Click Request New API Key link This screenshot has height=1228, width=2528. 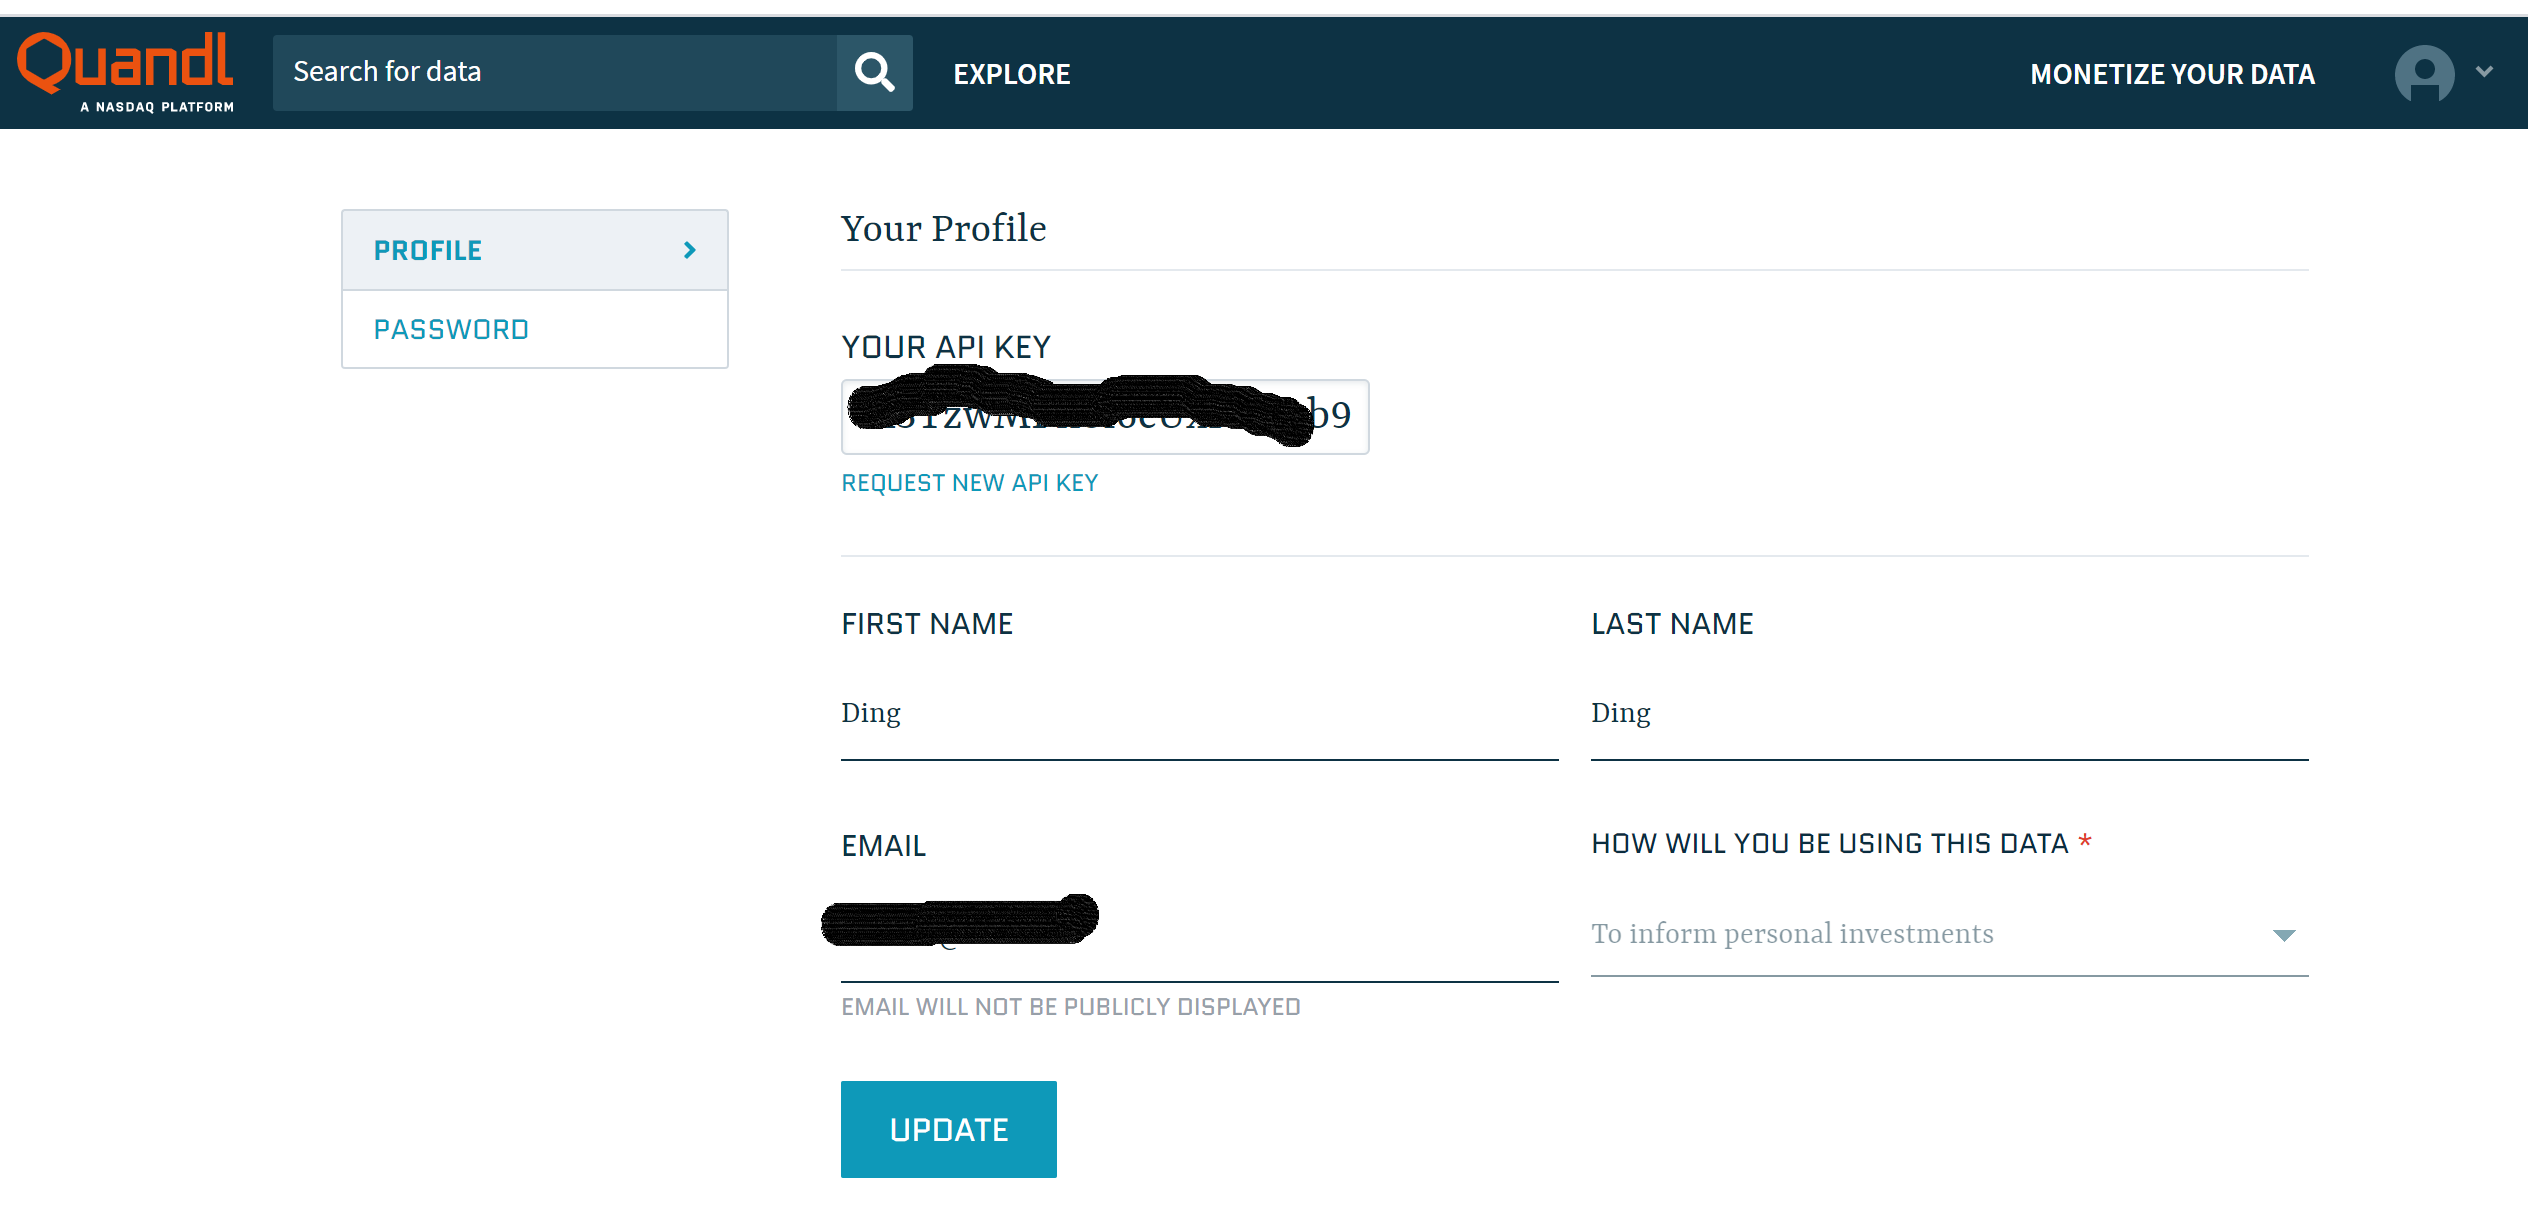click(969, 483)
